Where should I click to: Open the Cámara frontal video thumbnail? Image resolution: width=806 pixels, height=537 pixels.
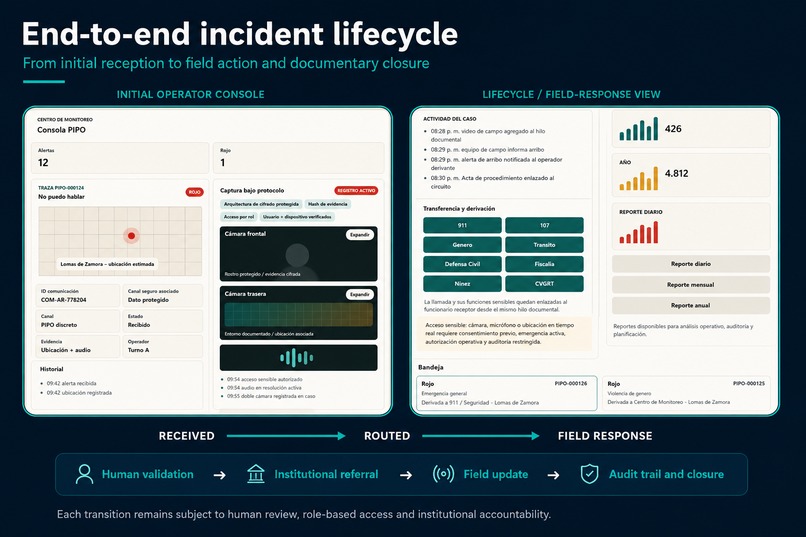[x=299, y=254]
